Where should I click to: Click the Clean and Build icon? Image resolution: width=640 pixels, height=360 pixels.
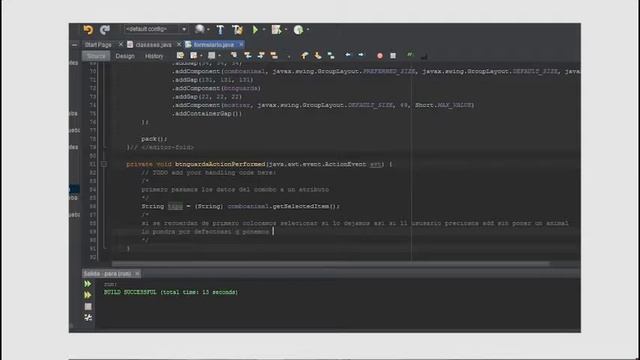pos(238,29)
